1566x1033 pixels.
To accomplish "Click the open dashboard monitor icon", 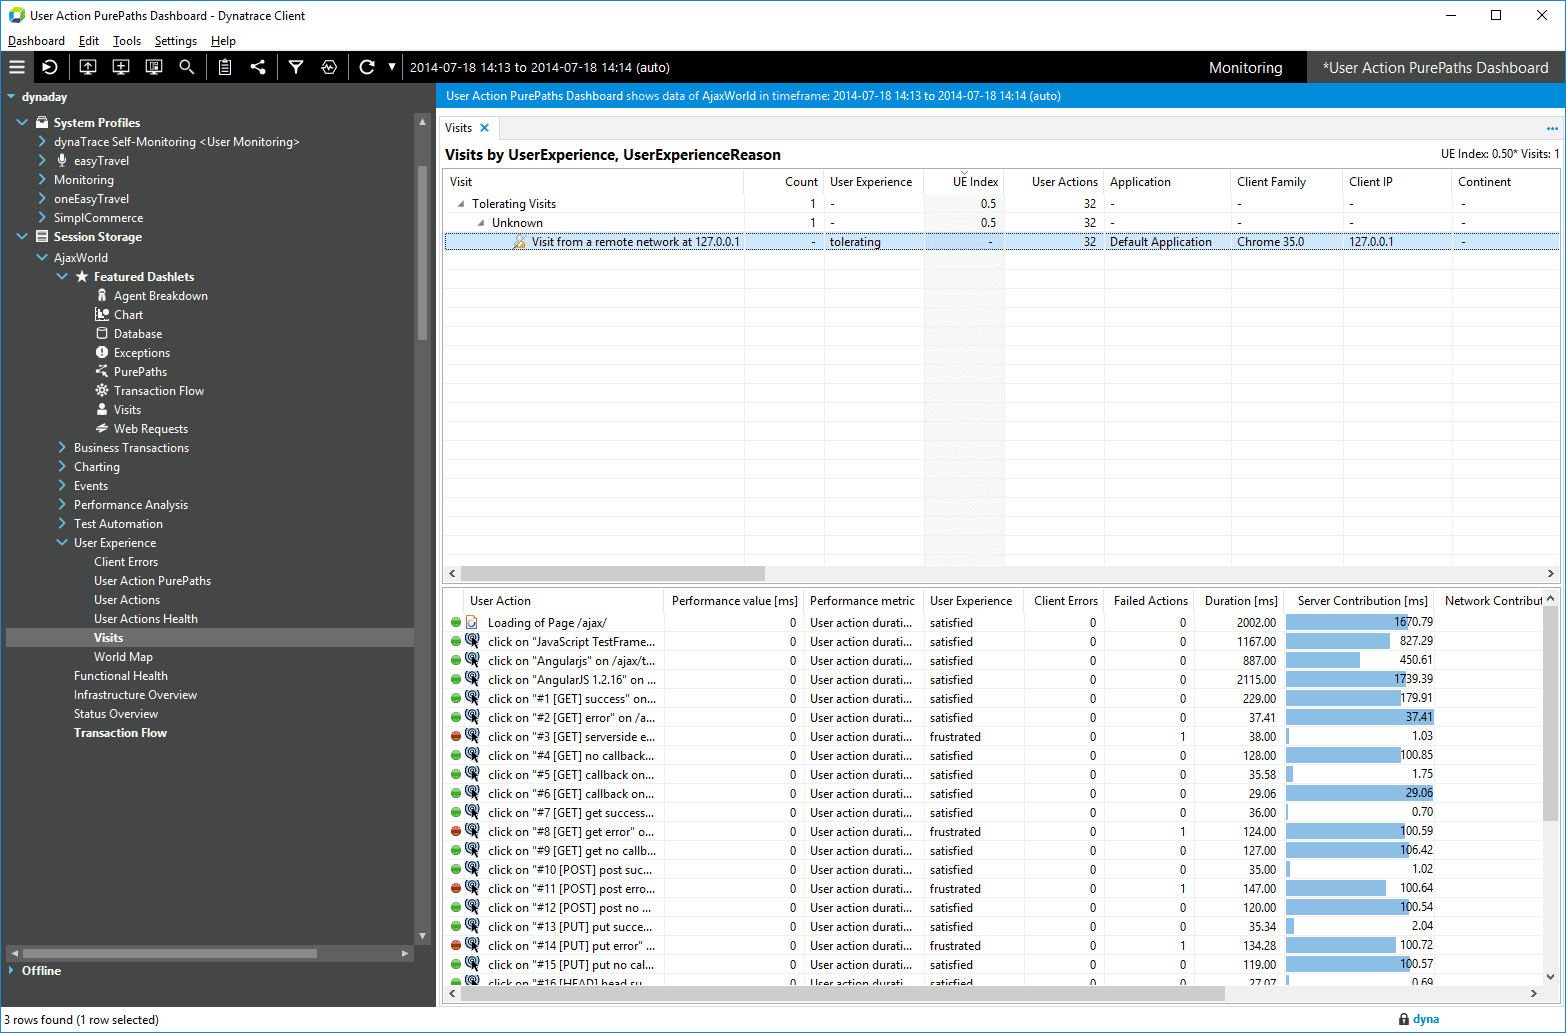I will 88,67.
